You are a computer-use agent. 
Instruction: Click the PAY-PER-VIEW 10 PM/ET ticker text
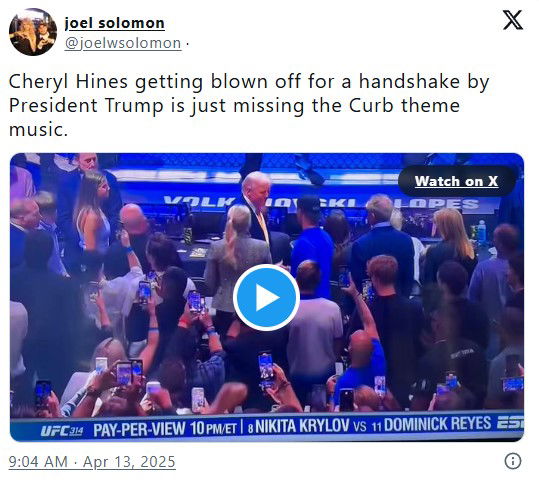point(165,428)
